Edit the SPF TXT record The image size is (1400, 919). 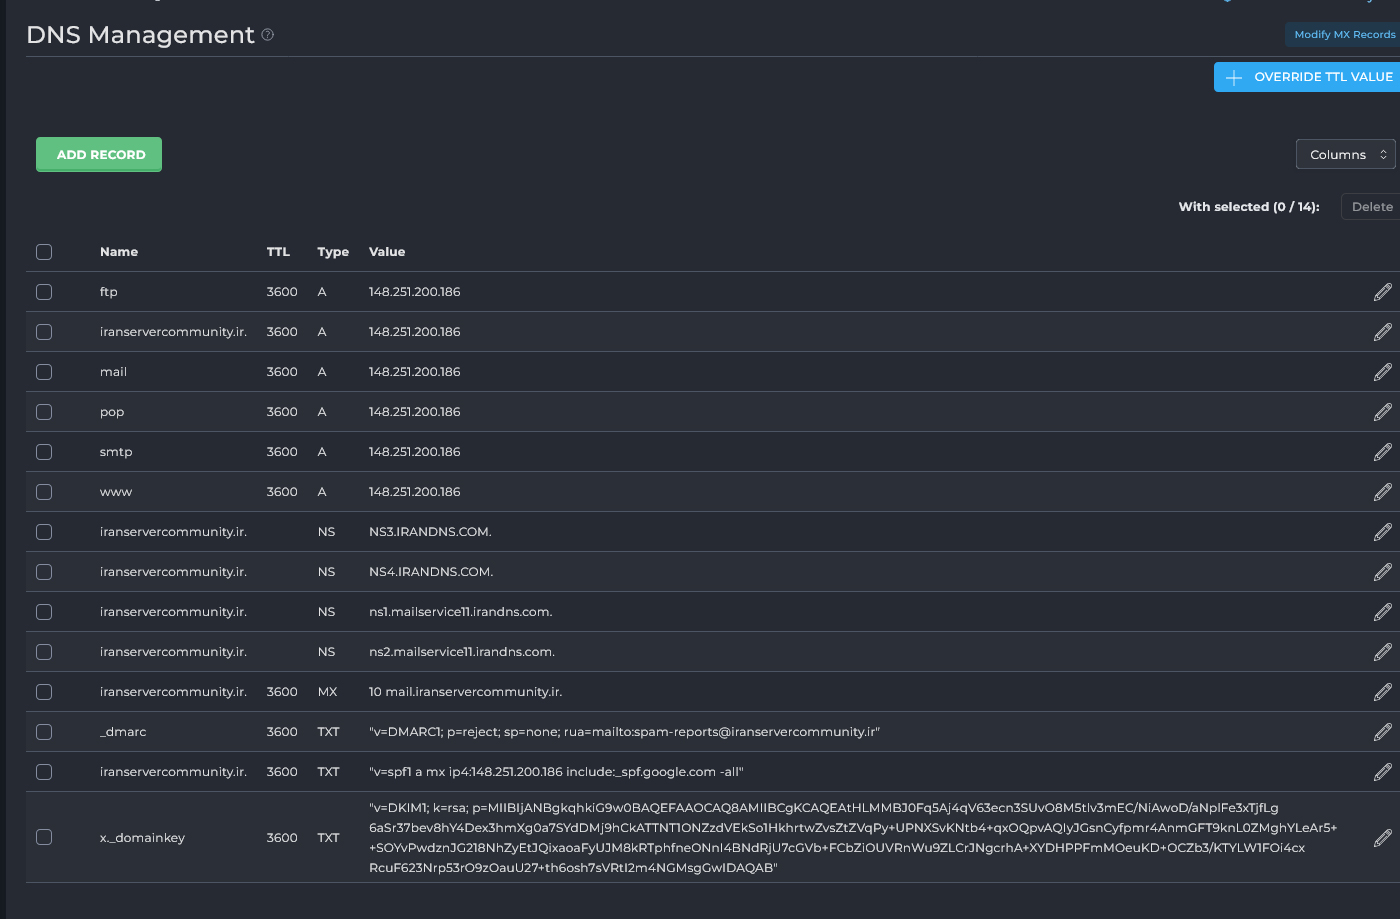click(1384, 771)
